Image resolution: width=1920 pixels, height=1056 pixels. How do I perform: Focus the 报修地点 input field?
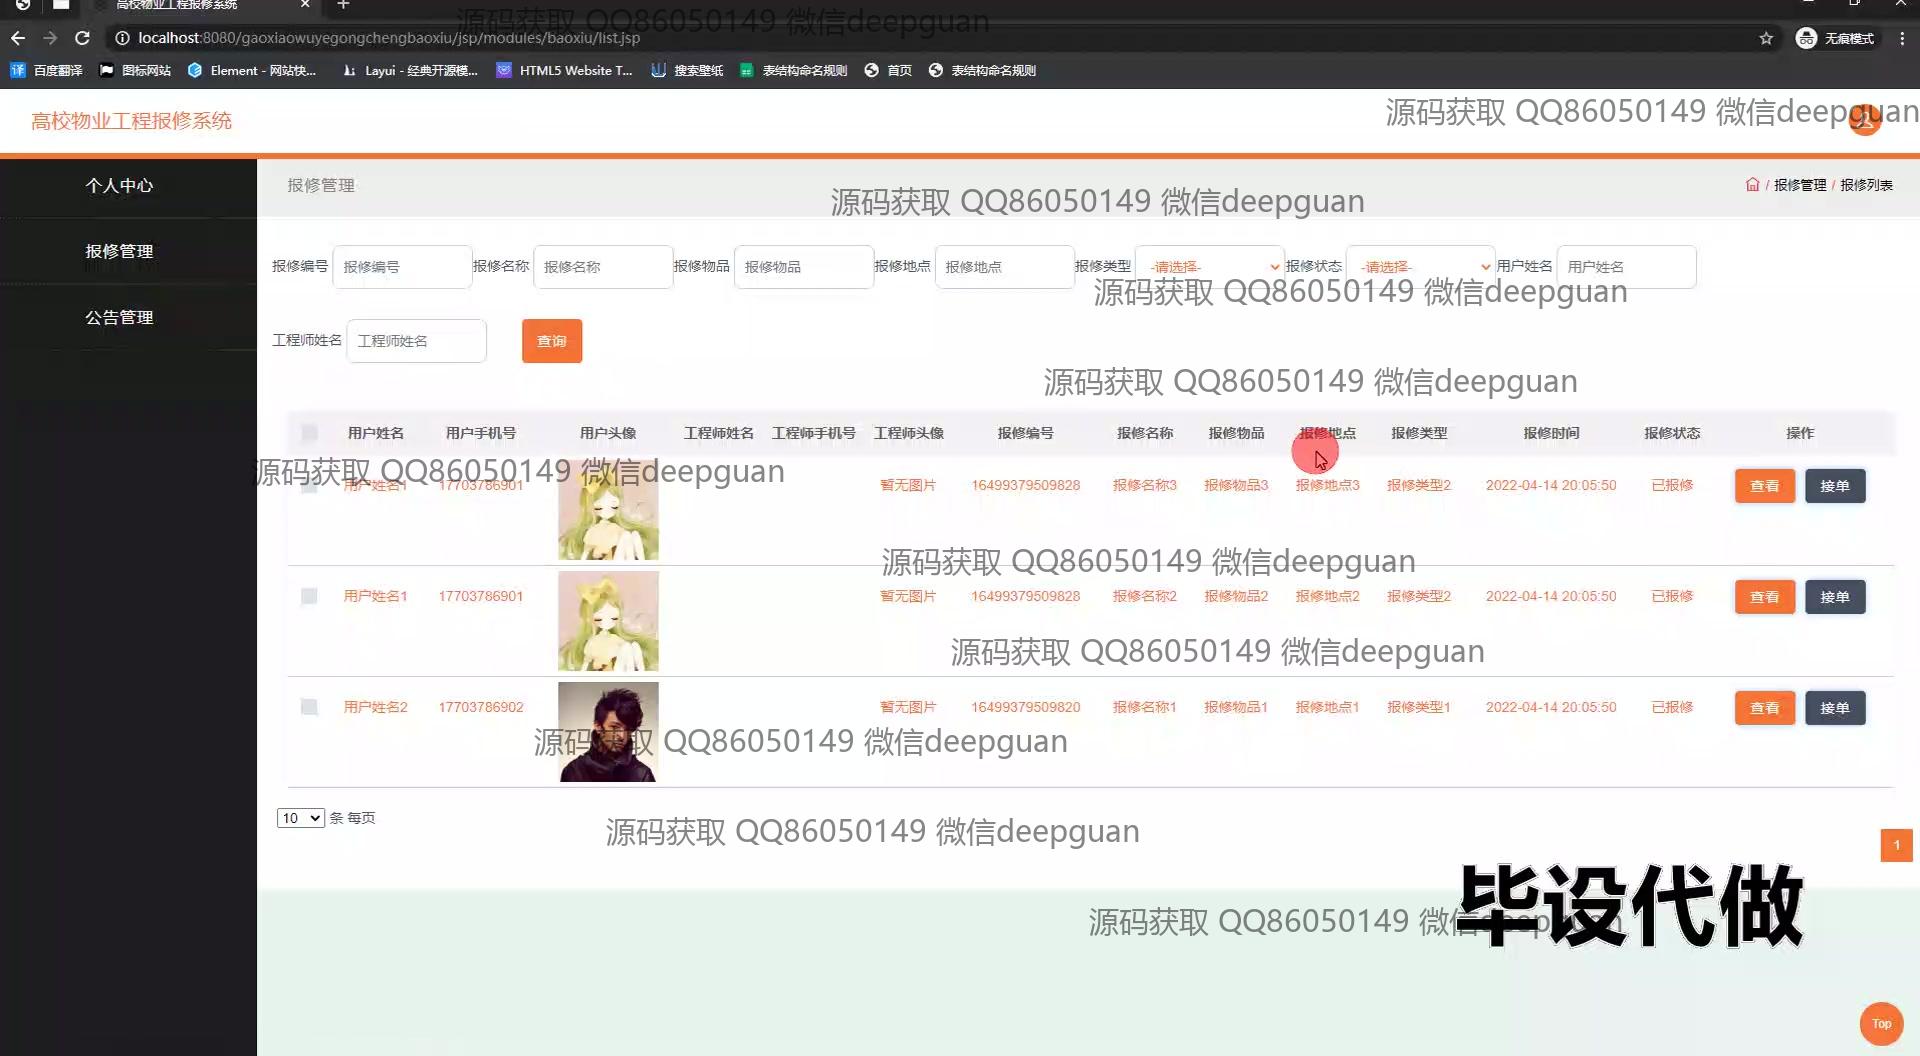point(1005,267)
